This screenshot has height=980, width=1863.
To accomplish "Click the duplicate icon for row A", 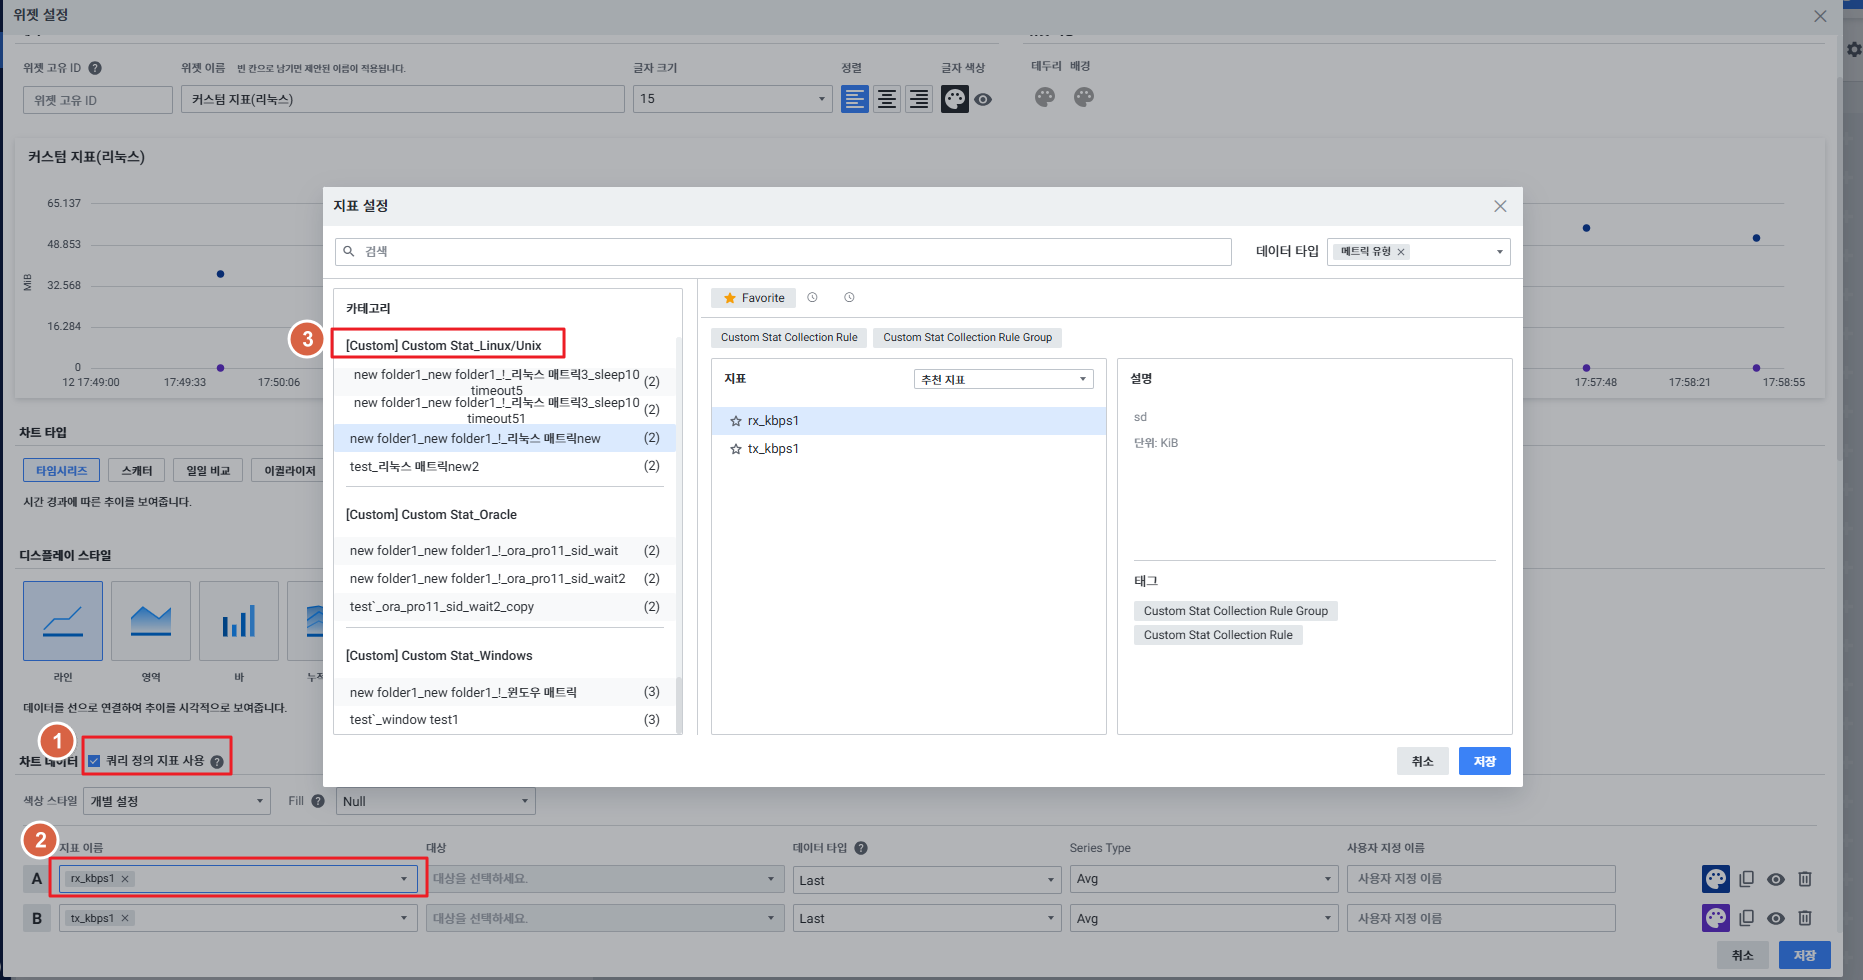I will (1746, 879).
